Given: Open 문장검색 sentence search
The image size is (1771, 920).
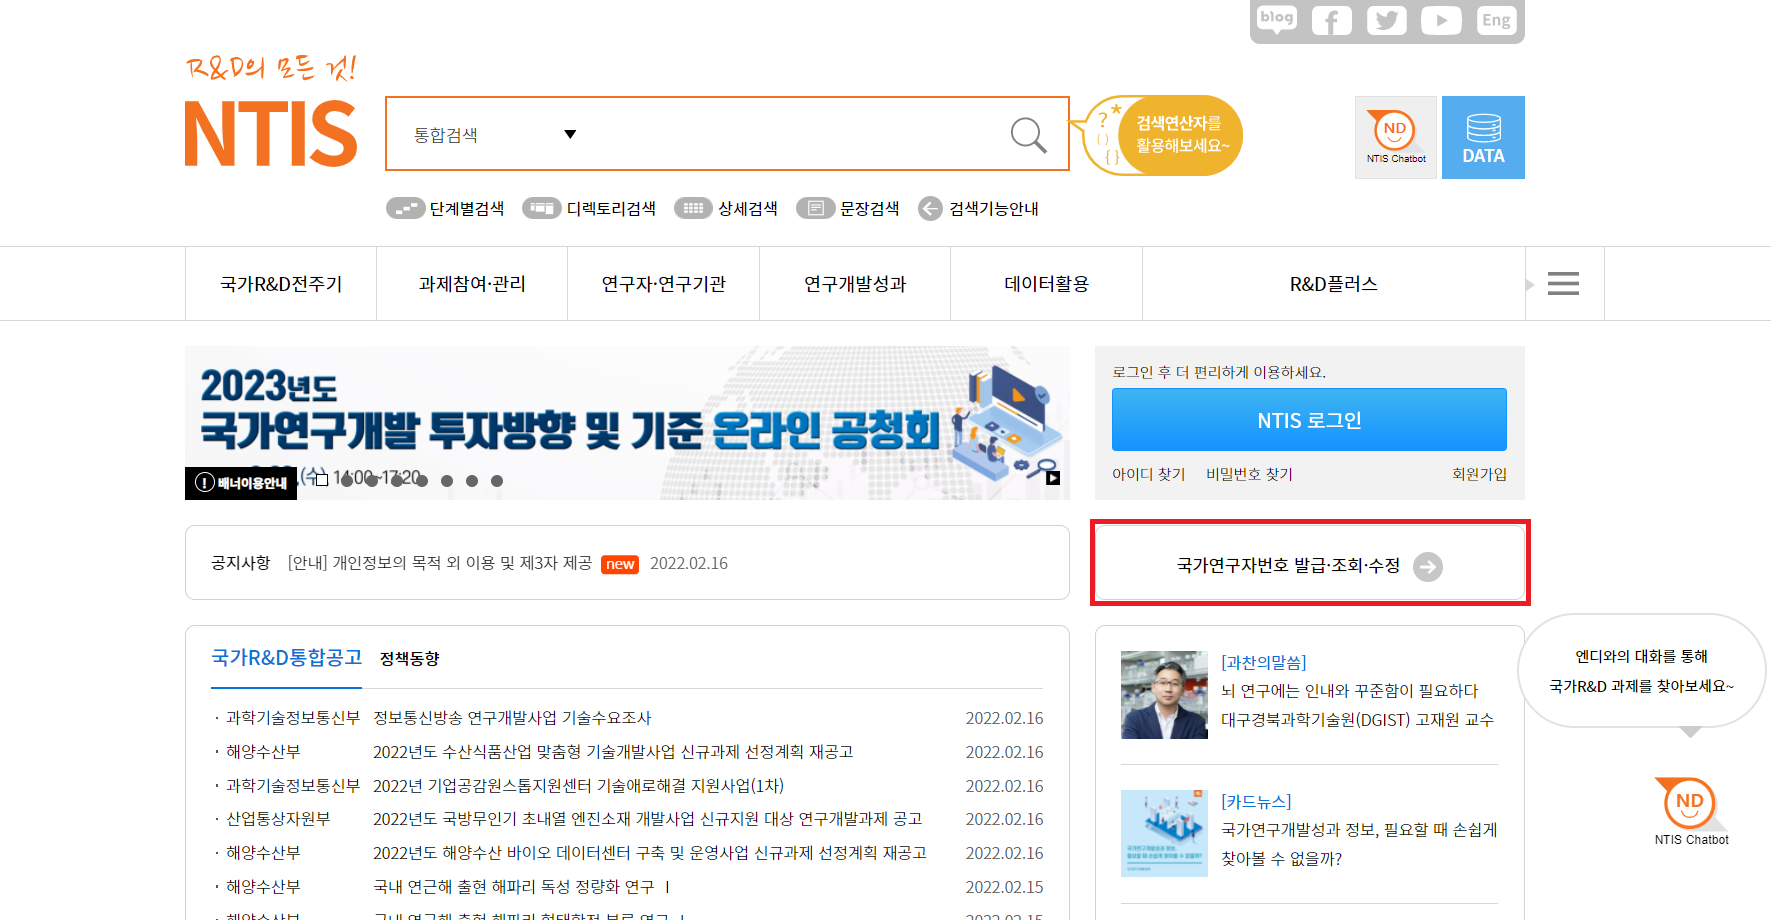Looking at the screenshot, I should pyautogui.click(x=849, y=208).
